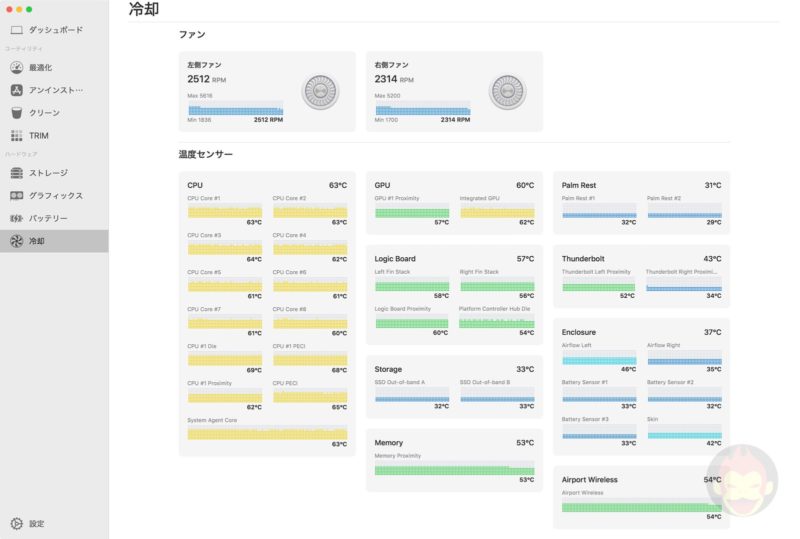The width and height of the screenshot is (800, 539).
Task: Click the right fan (右側ファン) fan graphic
Action: pos(508,91)
